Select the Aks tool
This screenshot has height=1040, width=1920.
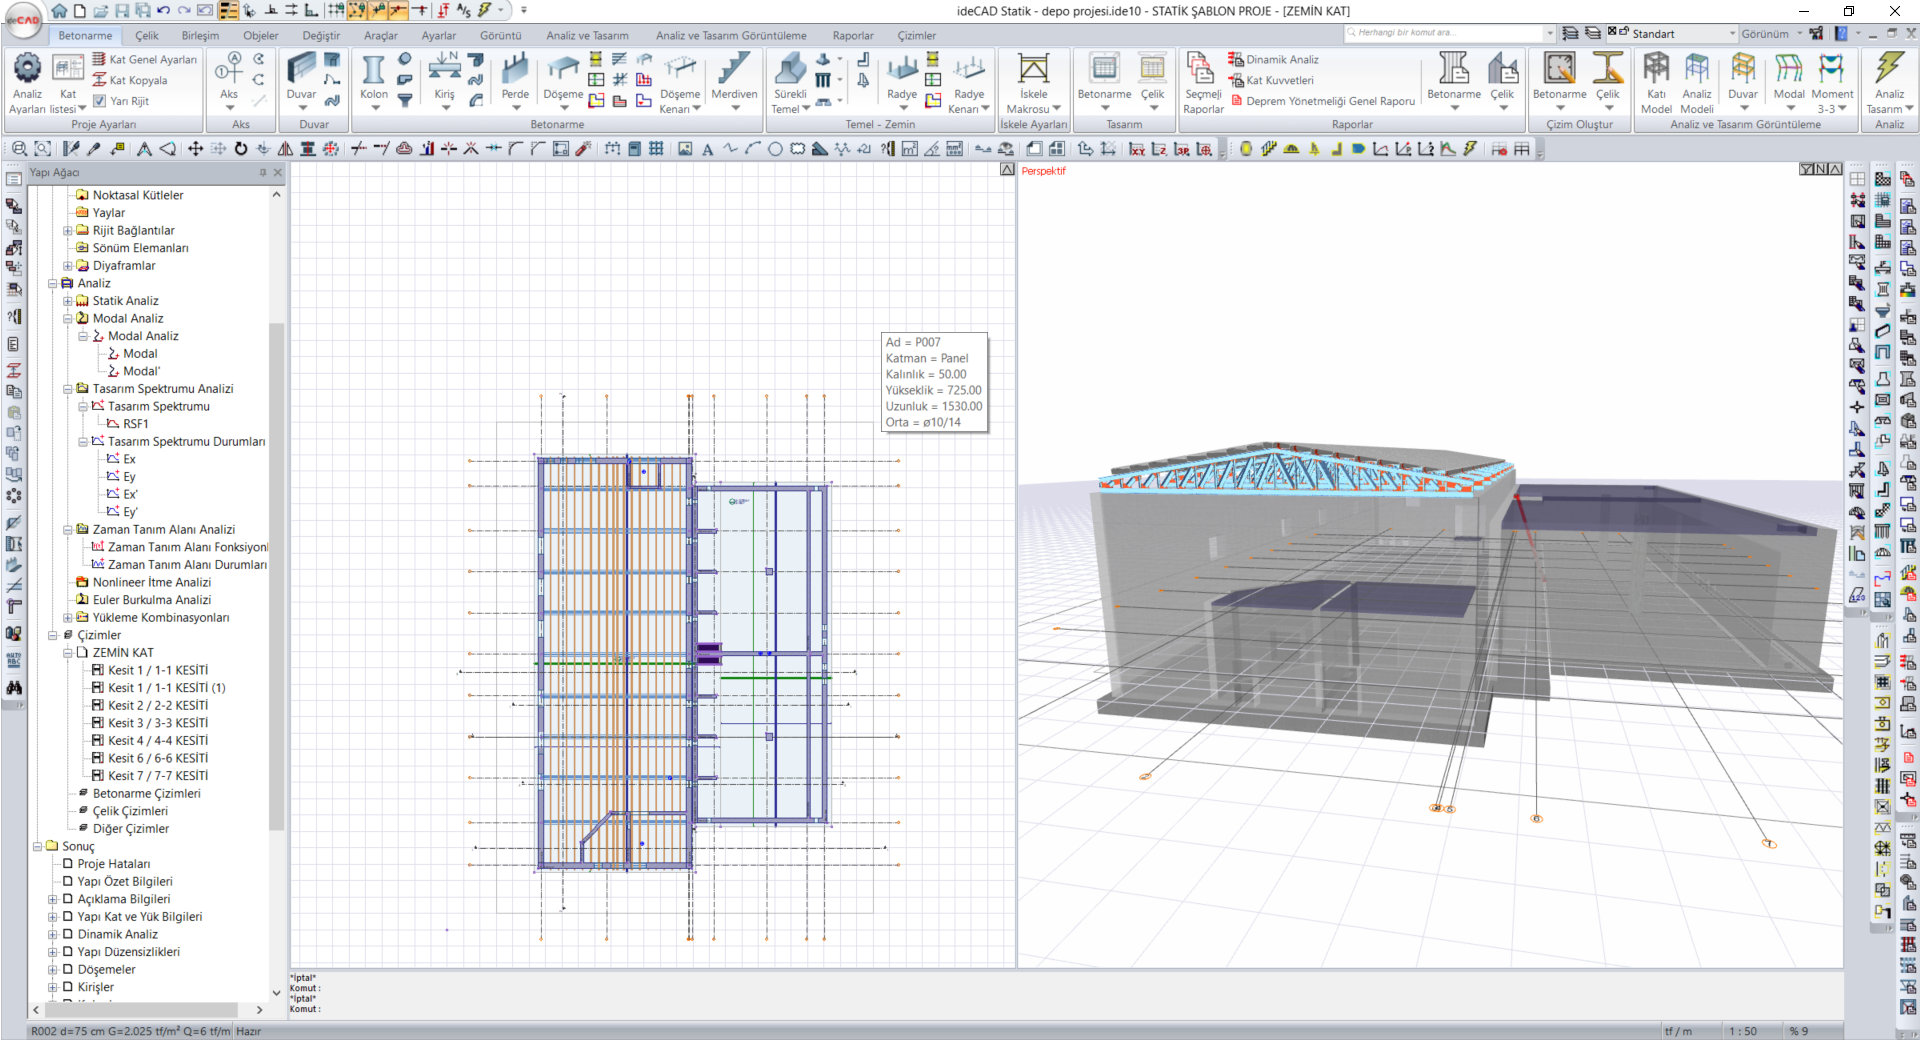point(229,78)
